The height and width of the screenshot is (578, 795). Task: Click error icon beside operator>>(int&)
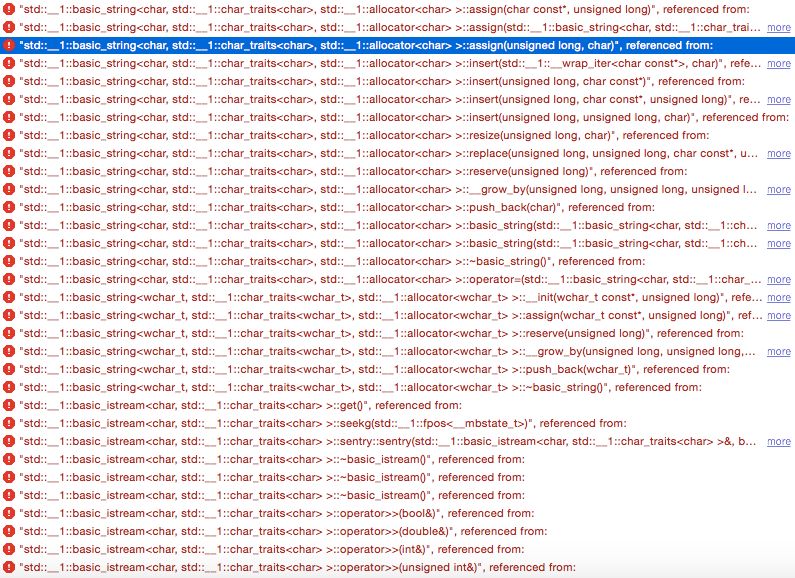9,549
